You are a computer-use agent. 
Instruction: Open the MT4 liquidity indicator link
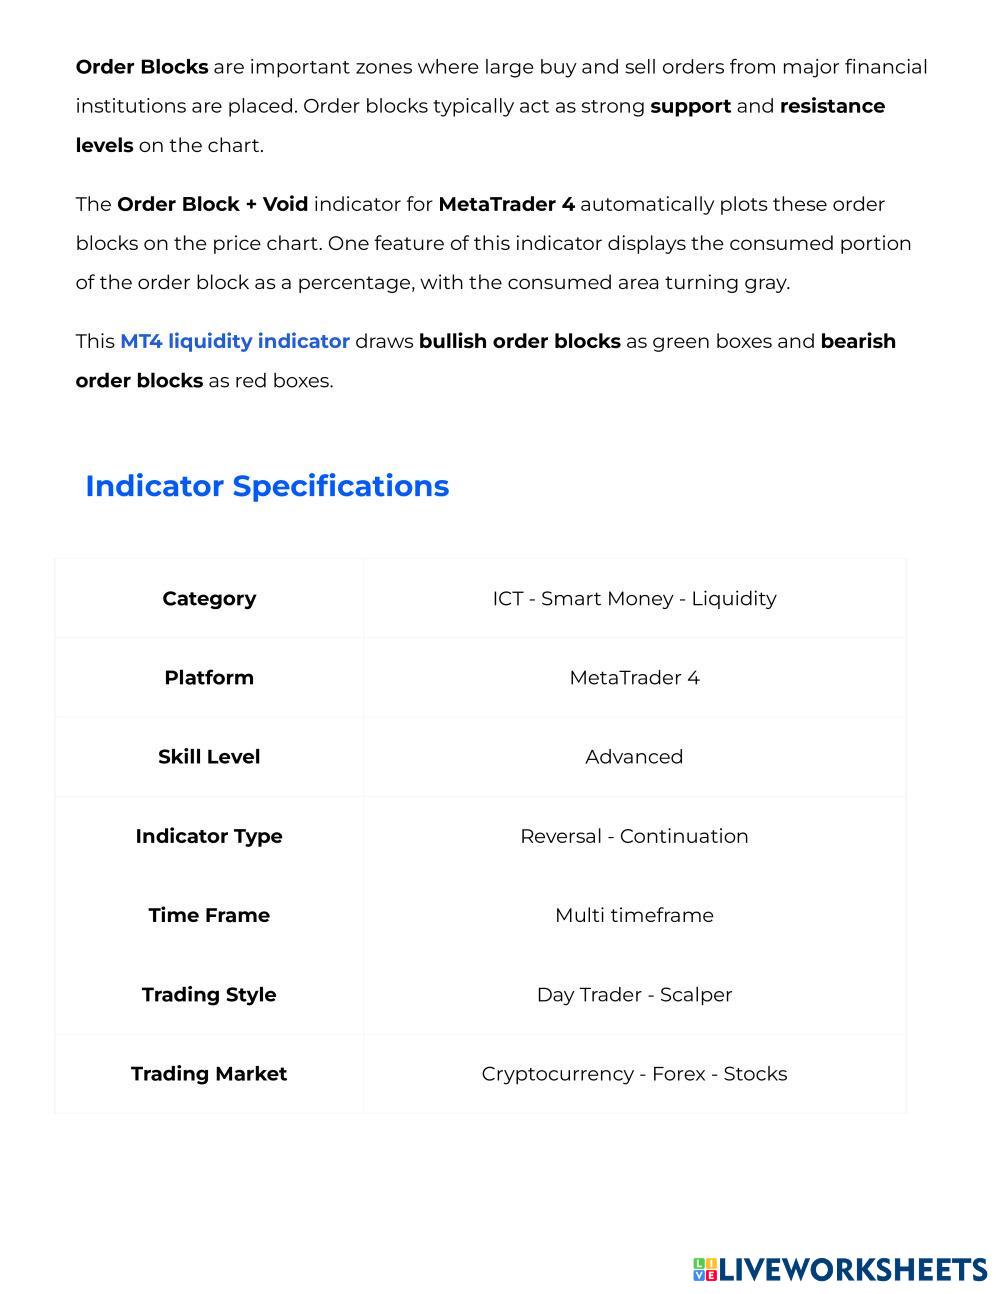[234, 342]
